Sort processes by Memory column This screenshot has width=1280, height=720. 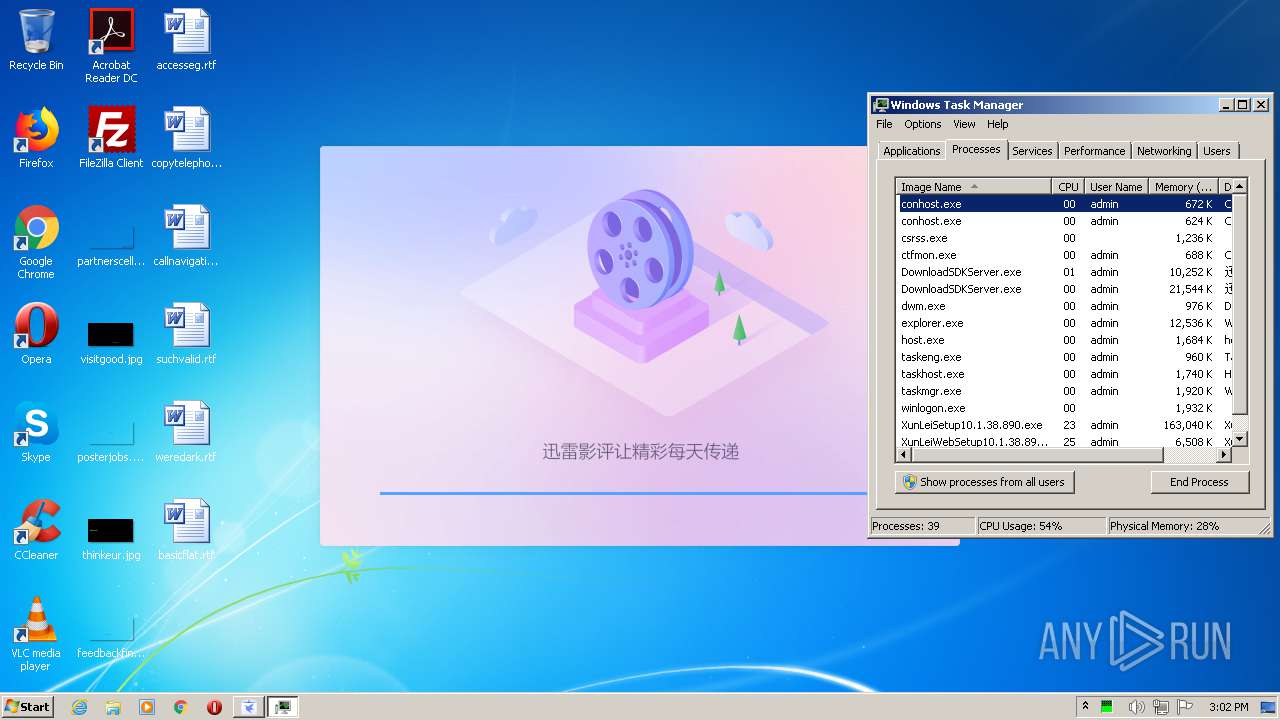click(x=1183, y=187)
